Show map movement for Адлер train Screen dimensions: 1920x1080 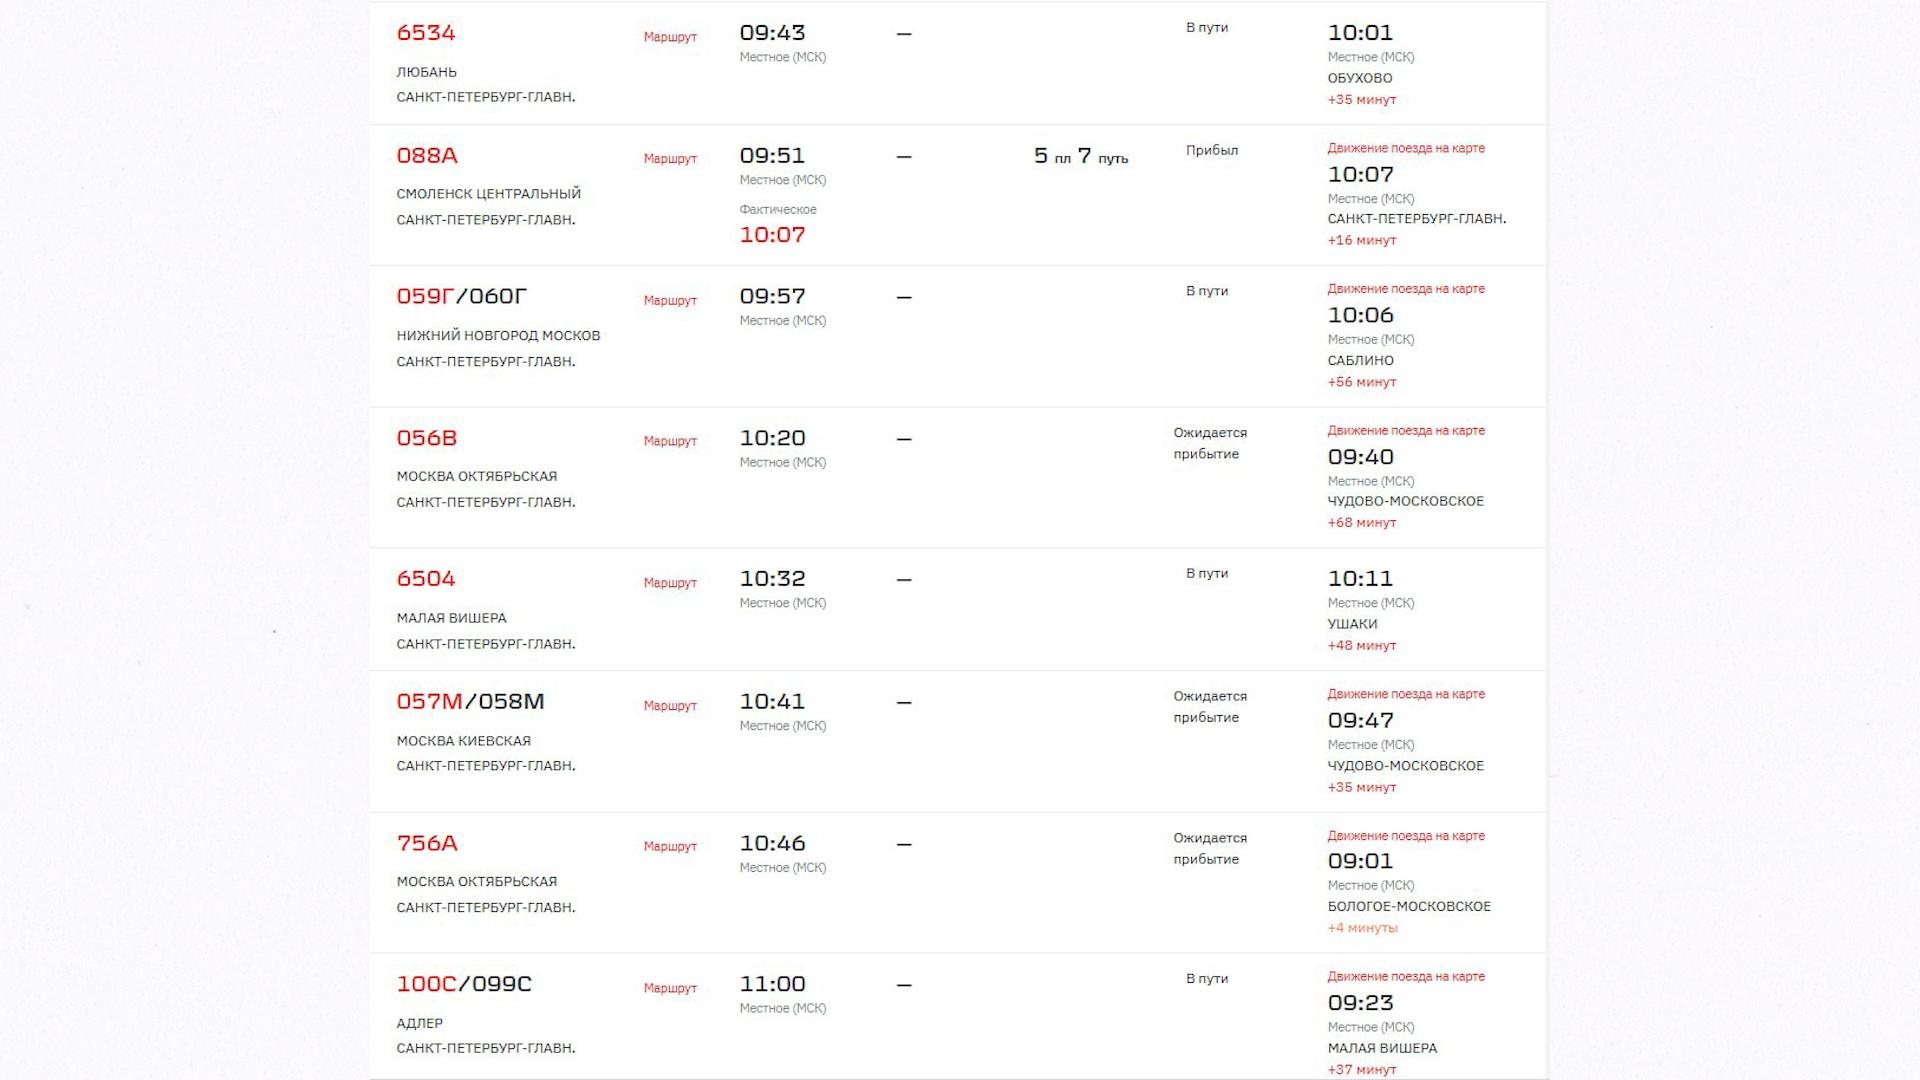(x=1406, y=977)
